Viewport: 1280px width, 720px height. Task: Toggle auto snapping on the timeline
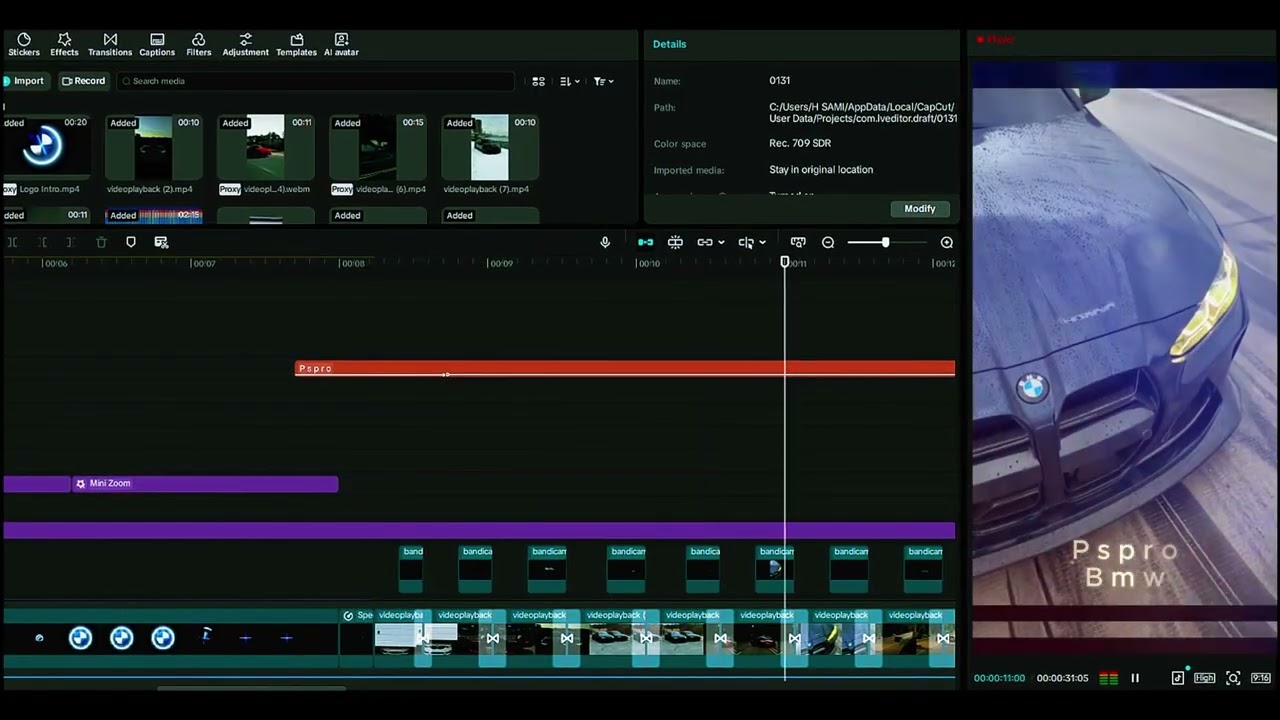pos(675,242)
